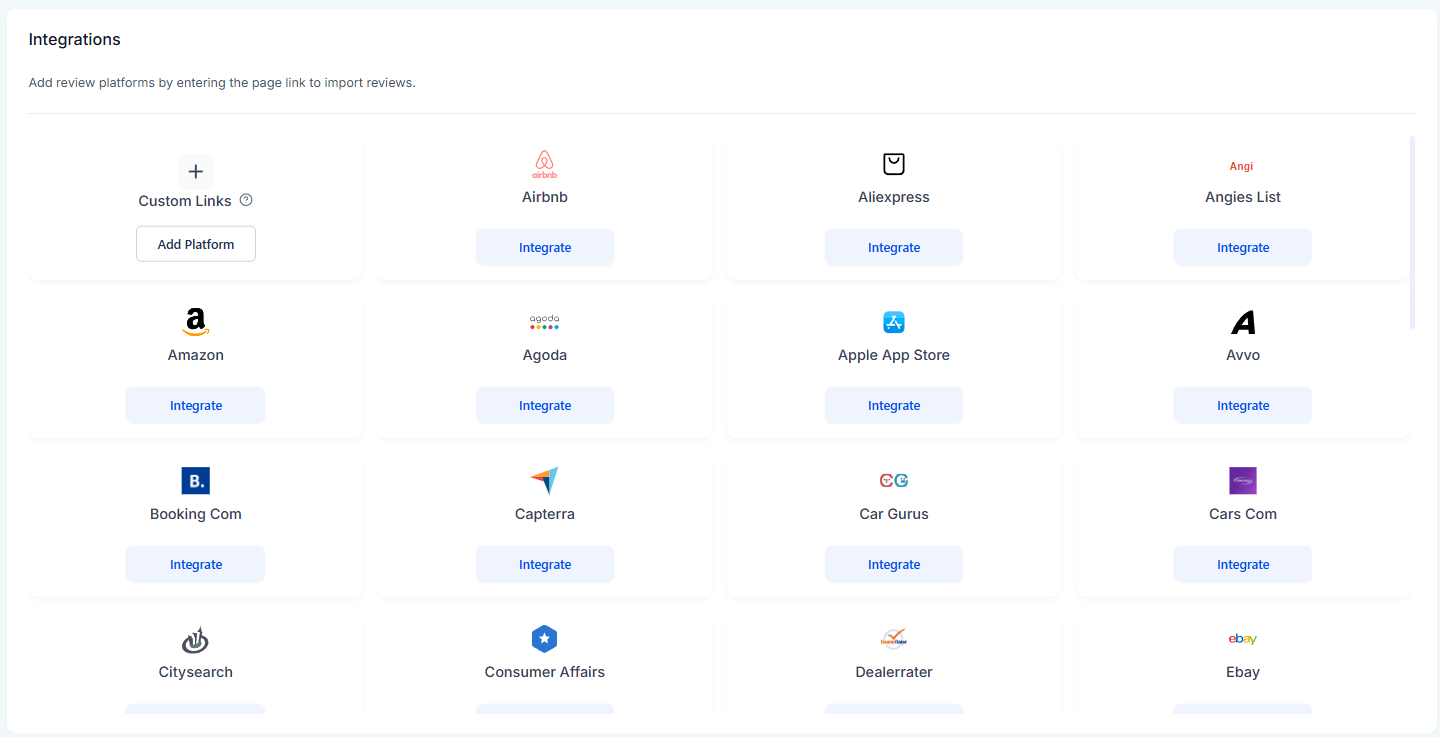
Task: Click the Dealerrater platform name
Action: (x=894, y=672)
